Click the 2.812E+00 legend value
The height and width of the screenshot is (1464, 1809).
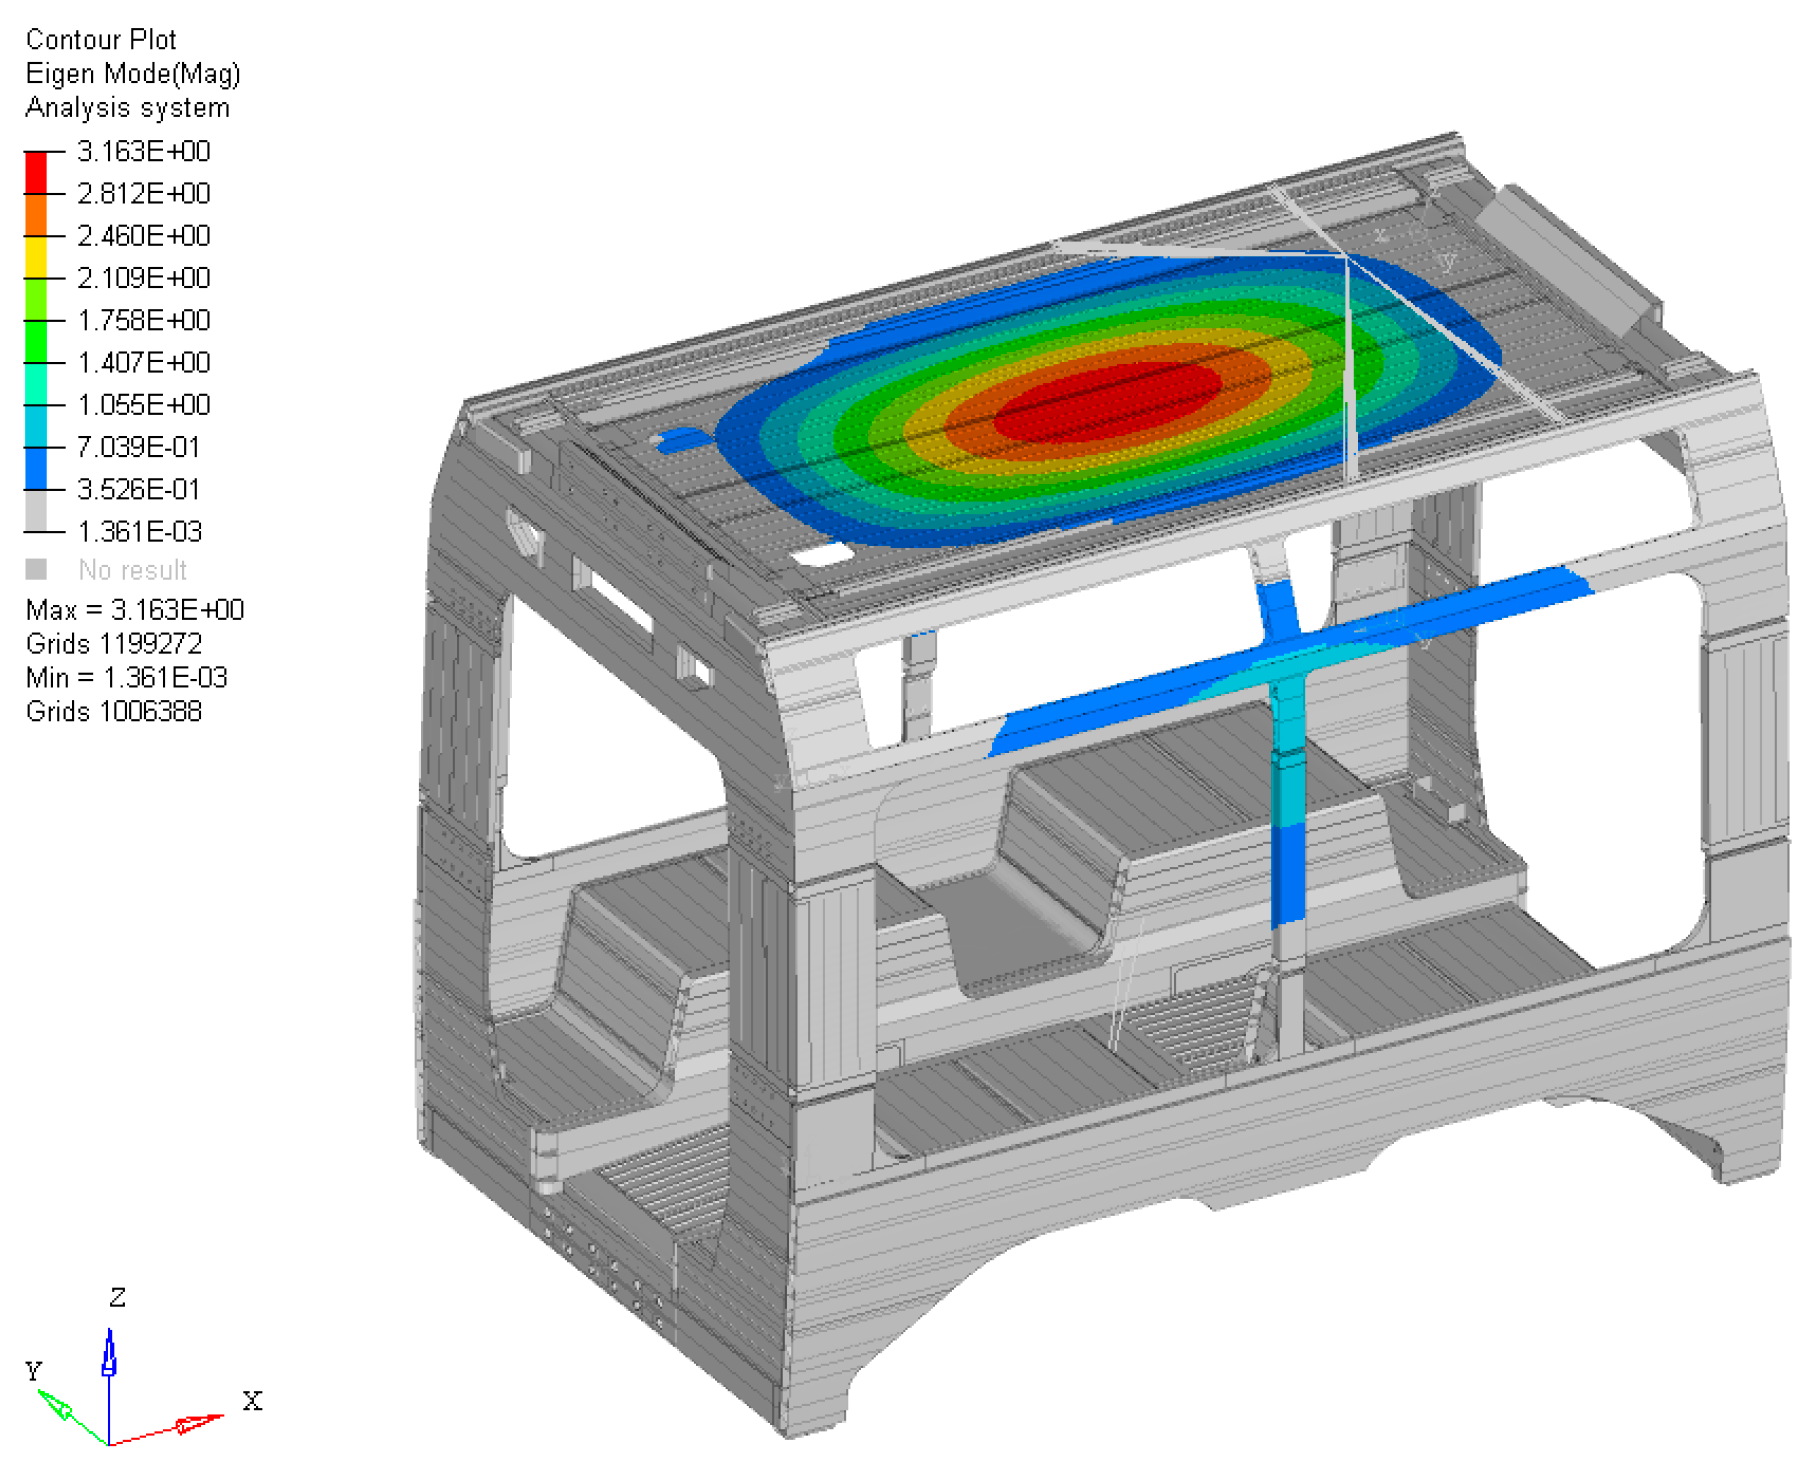coord(144,193)
